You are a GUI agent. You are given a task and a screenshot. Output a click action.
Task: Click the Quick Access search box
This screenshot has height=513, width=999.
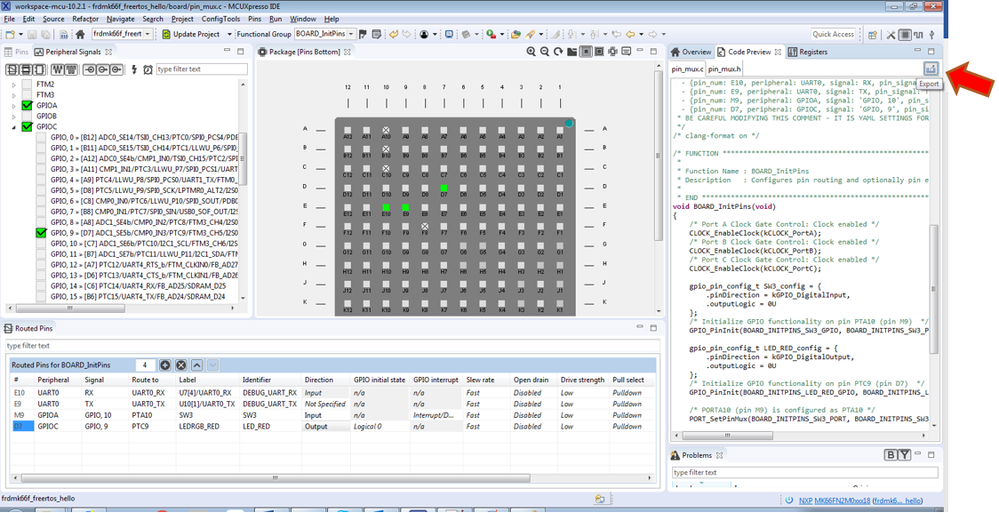click(833, 34)
